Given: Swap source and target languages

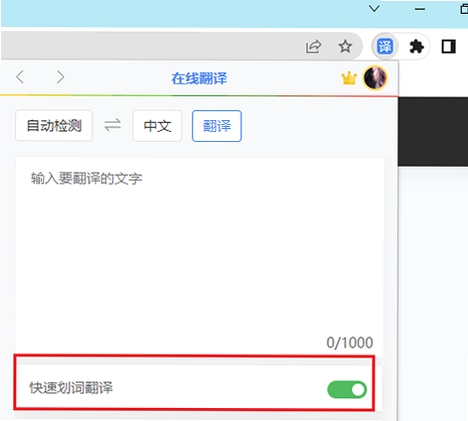Looking at the screenshot, I should 112,125.
